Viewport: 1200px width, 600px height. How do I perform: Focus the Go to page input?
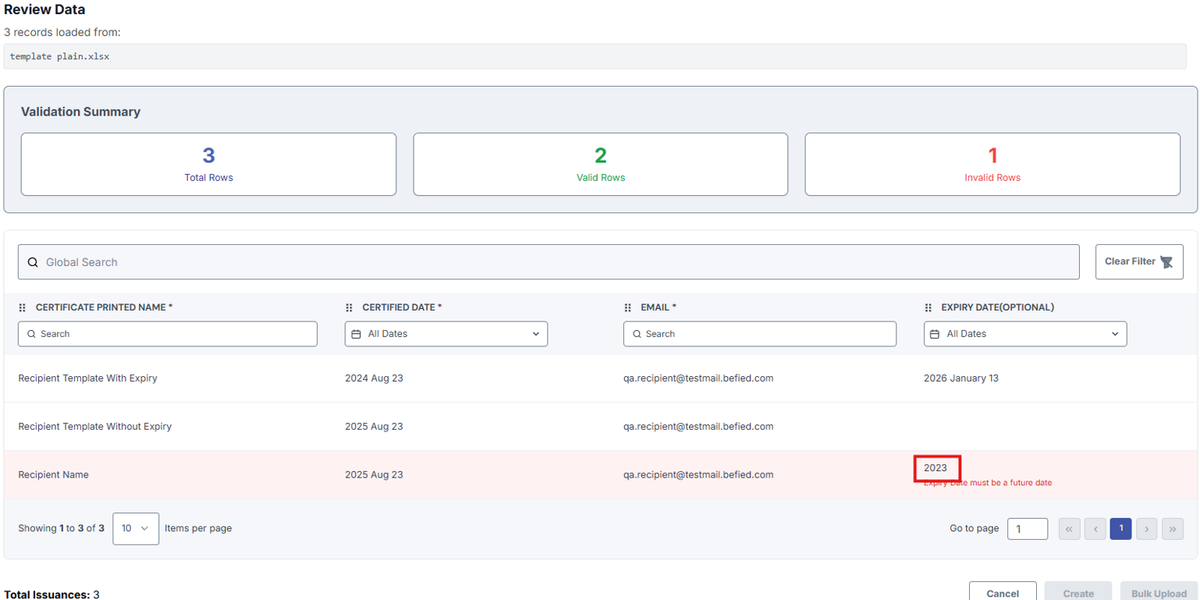click(1027, 528)
